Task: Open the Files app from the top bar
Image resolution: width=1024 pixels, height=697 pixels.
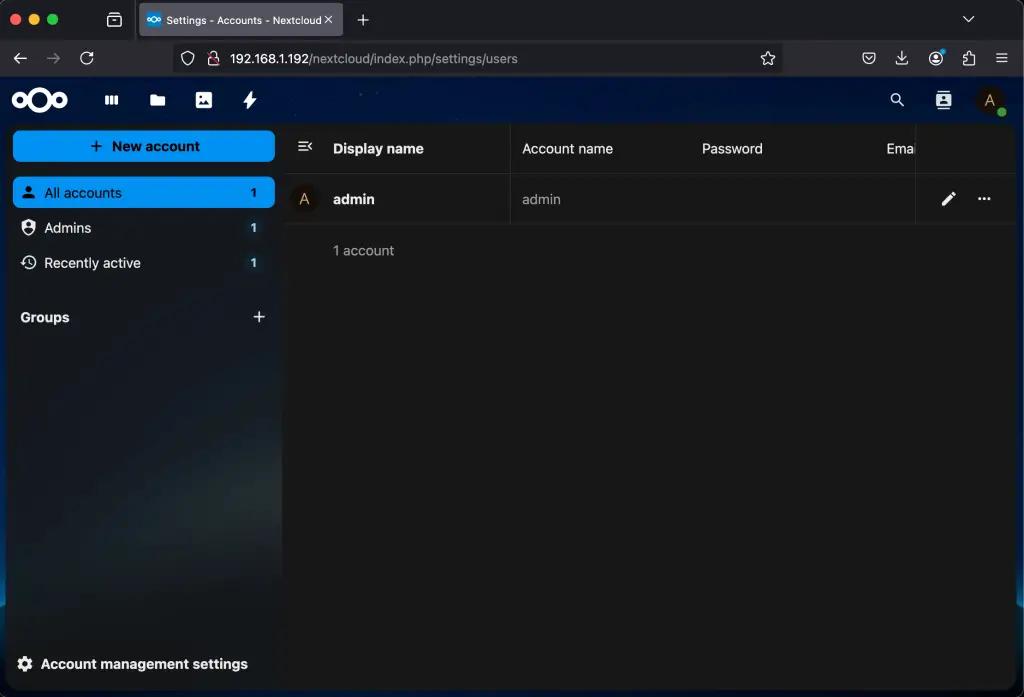Action: (157, 100)
